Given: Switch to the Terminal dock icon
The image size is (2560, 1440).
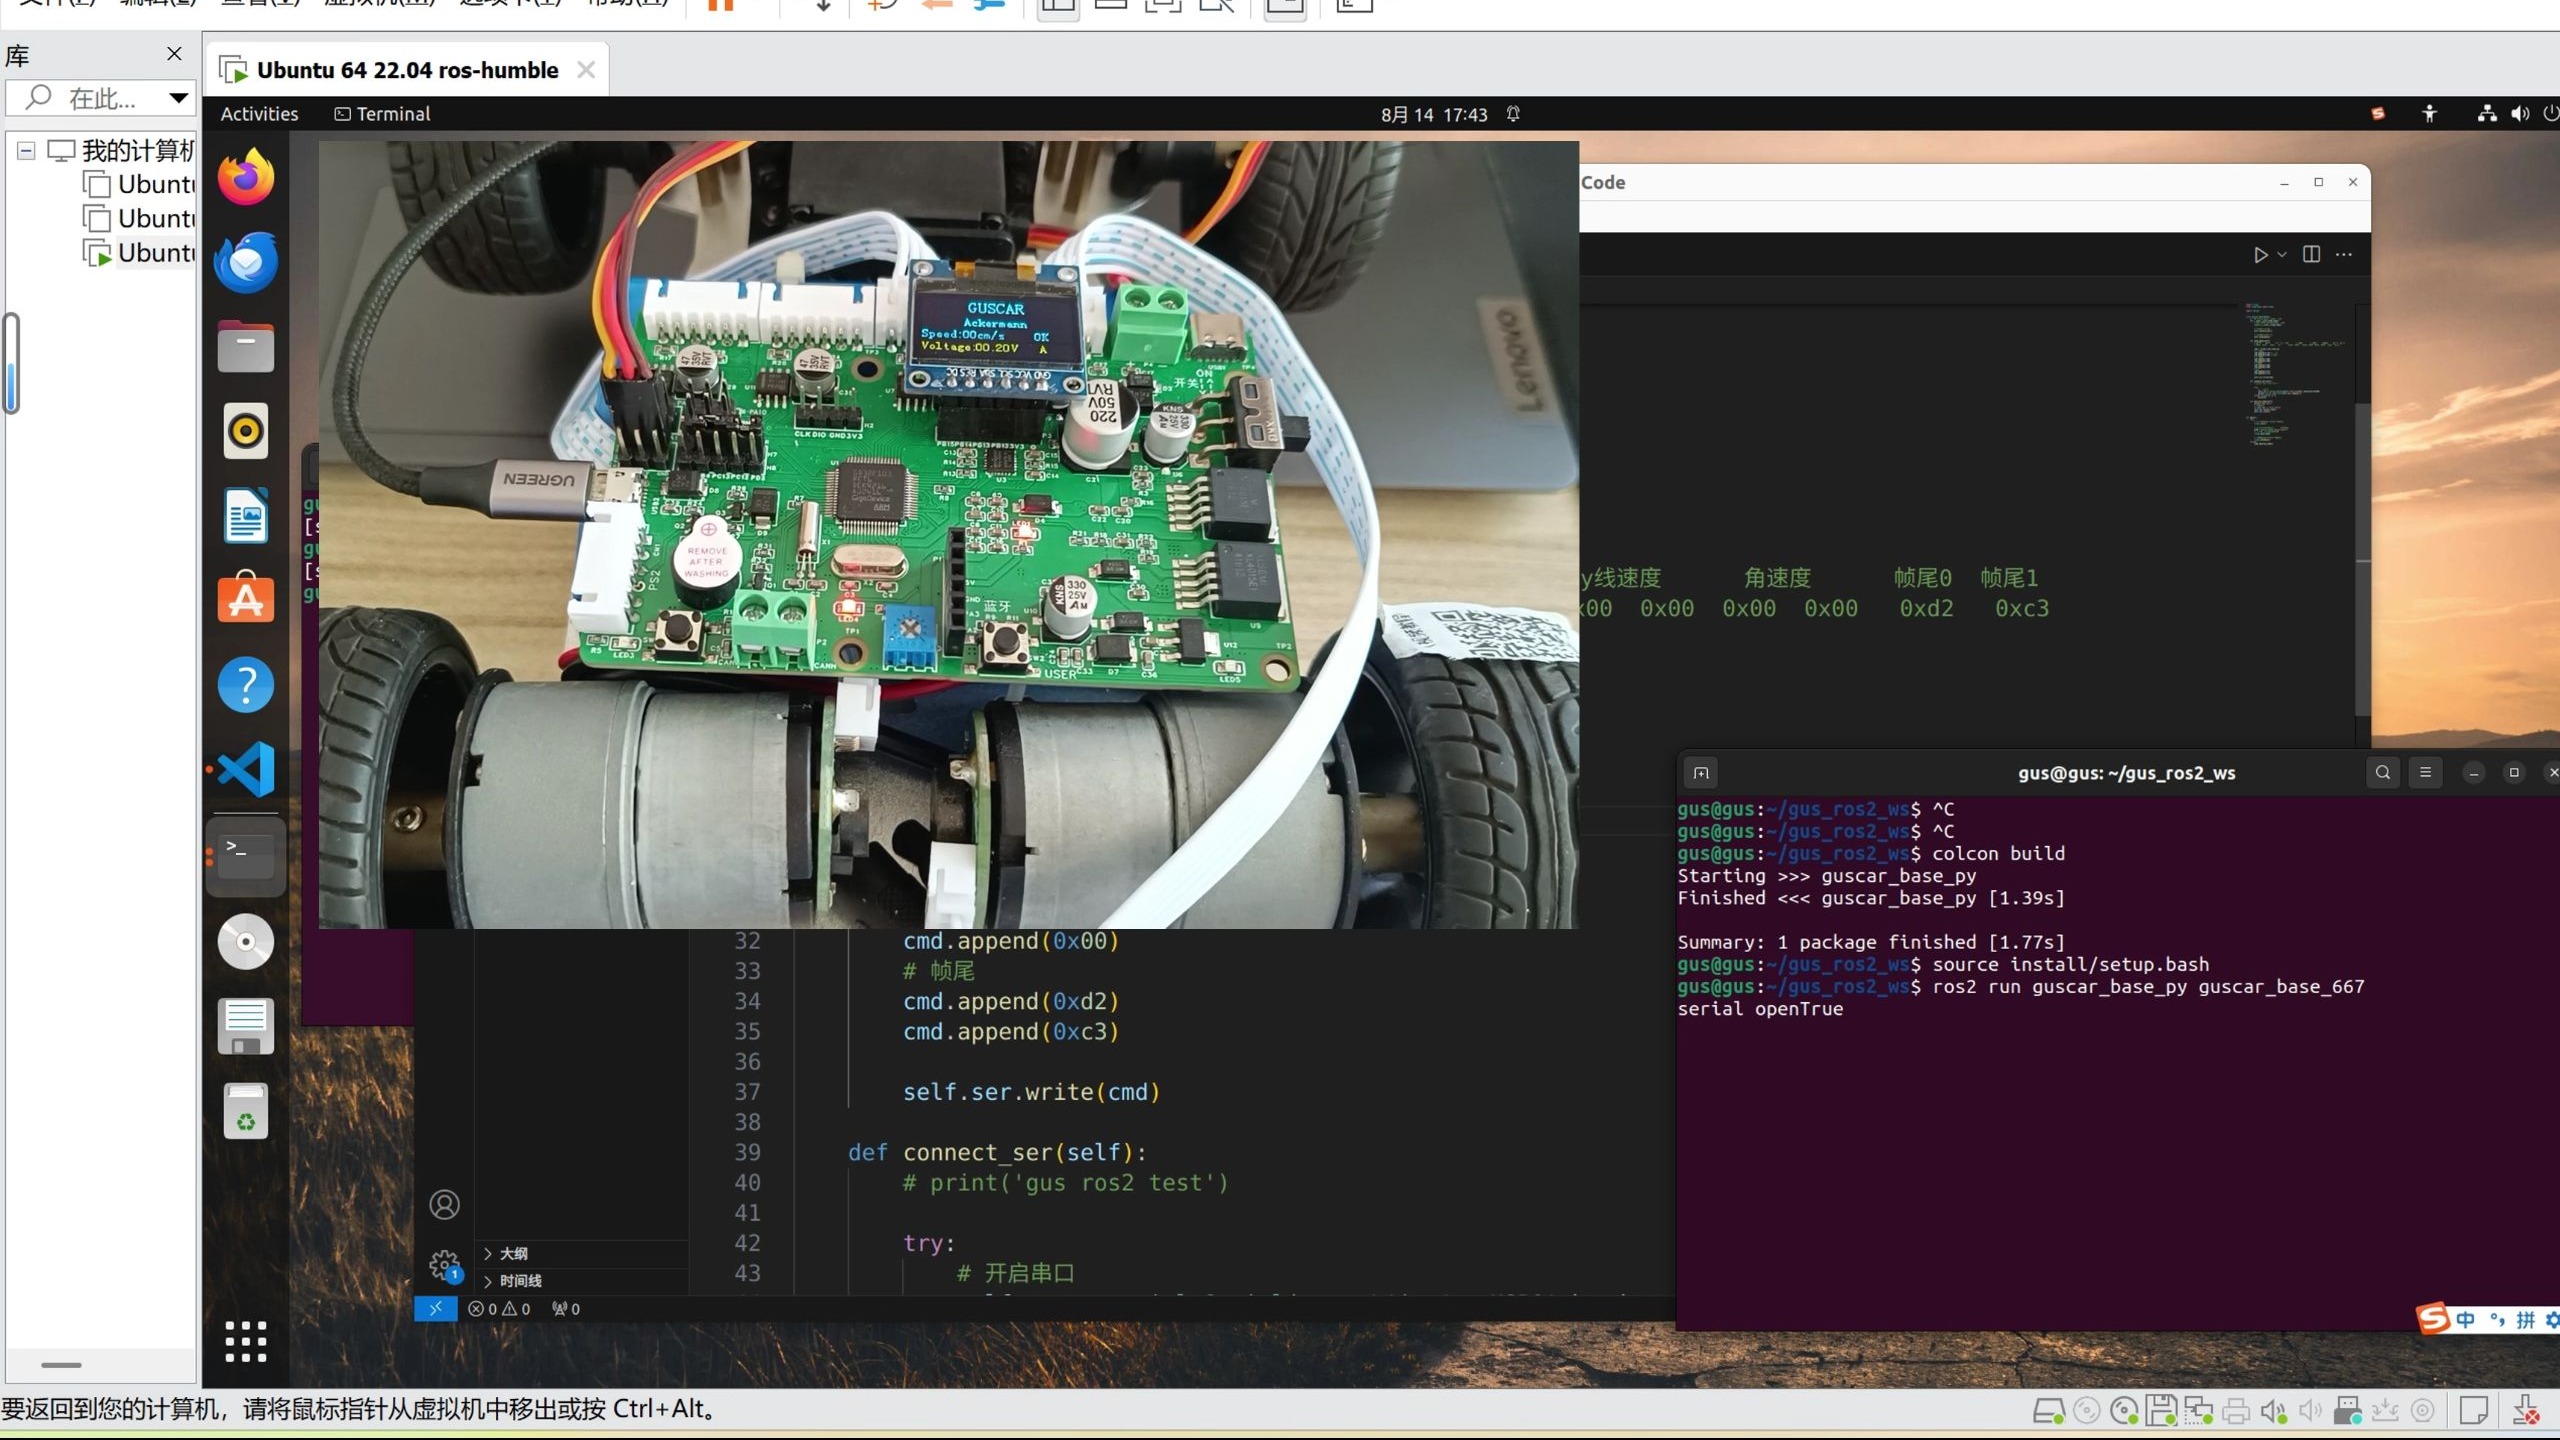Looking at the screenshot, I should (x=246, y=856).
